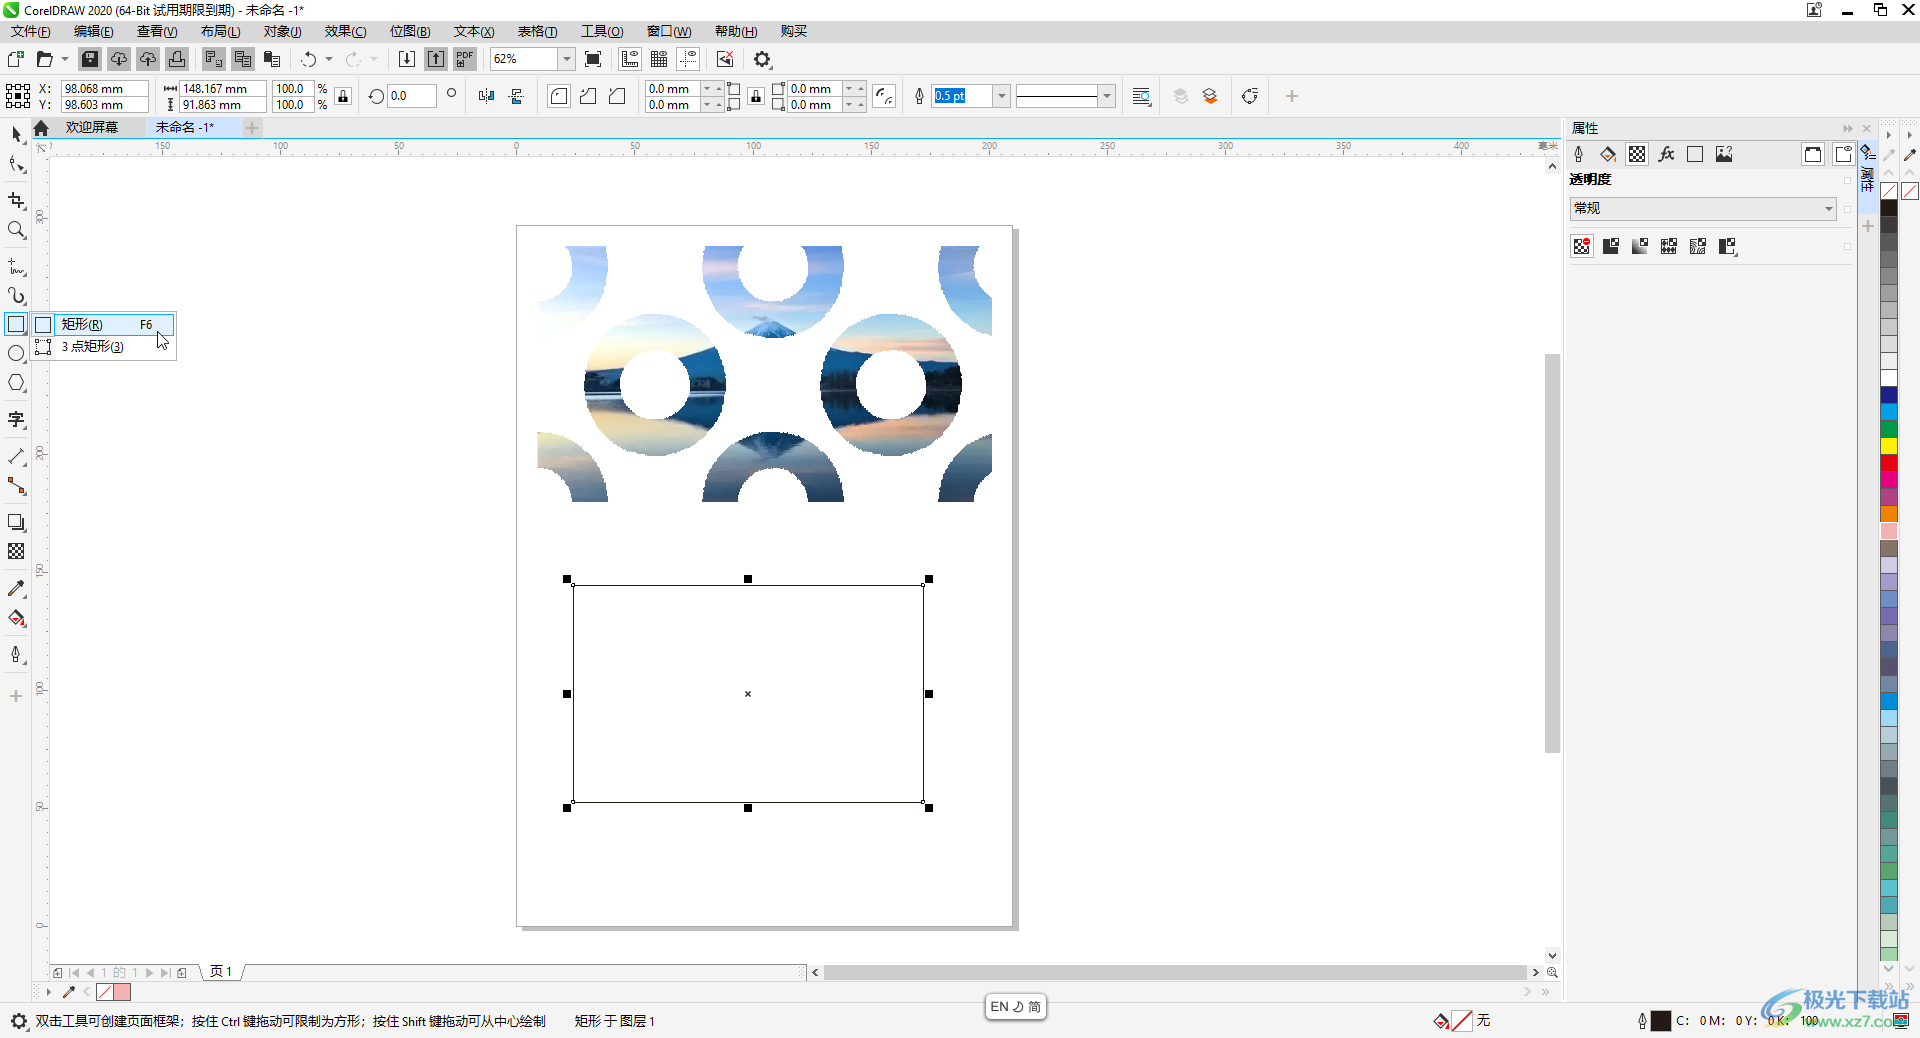Select the Pick tool in toolbox

[16, 134]
